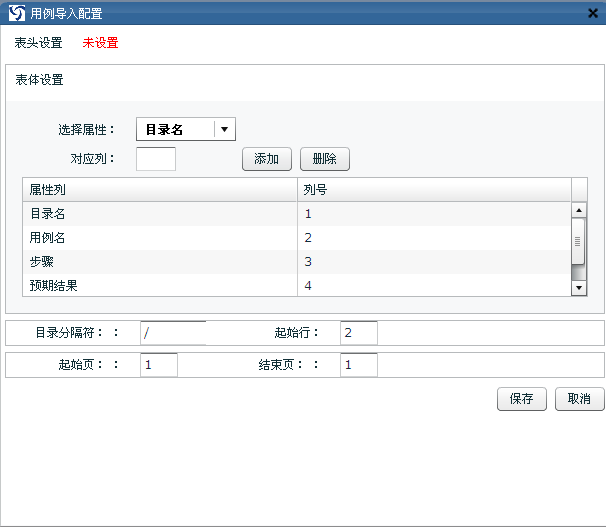Click the 属性列 column header

(x=160, y=189)
